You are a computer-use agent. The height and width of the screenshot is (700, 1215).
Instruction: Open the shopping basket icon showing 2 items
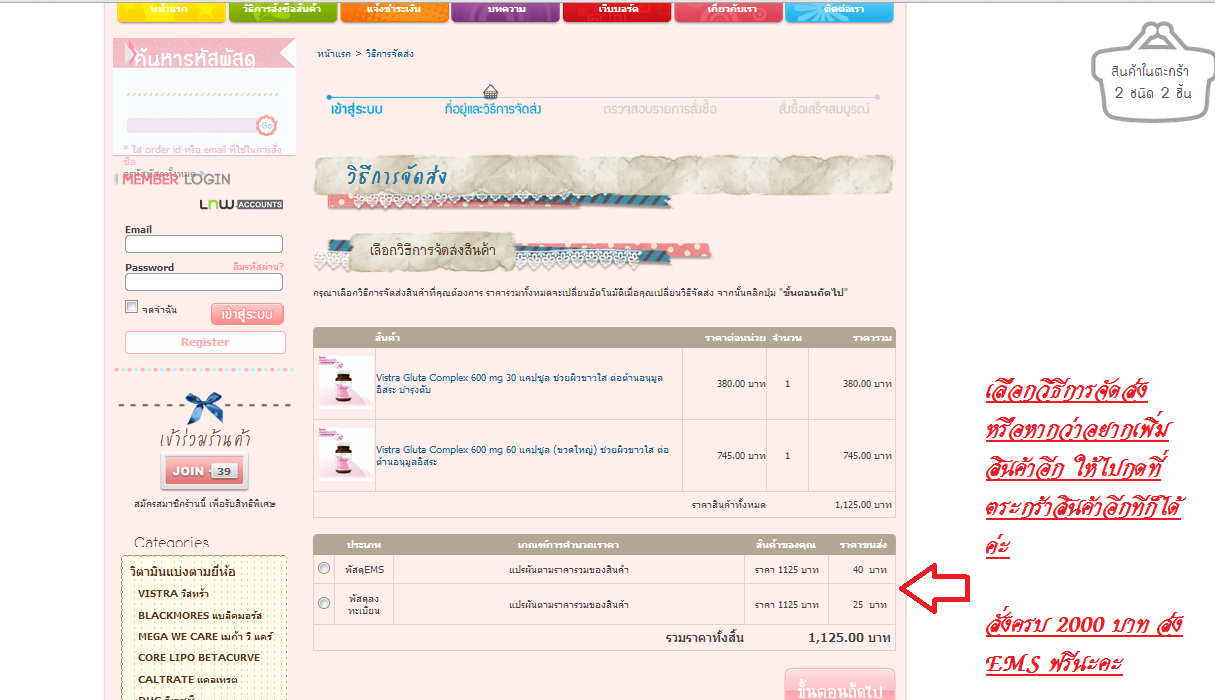pos(1151,74)
